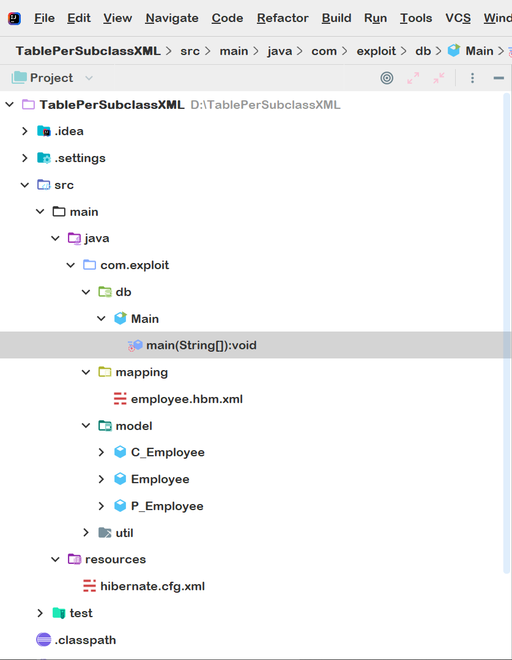
Task: Click the Expand All icon in Project toolbar
Action: tap(413, 78)
